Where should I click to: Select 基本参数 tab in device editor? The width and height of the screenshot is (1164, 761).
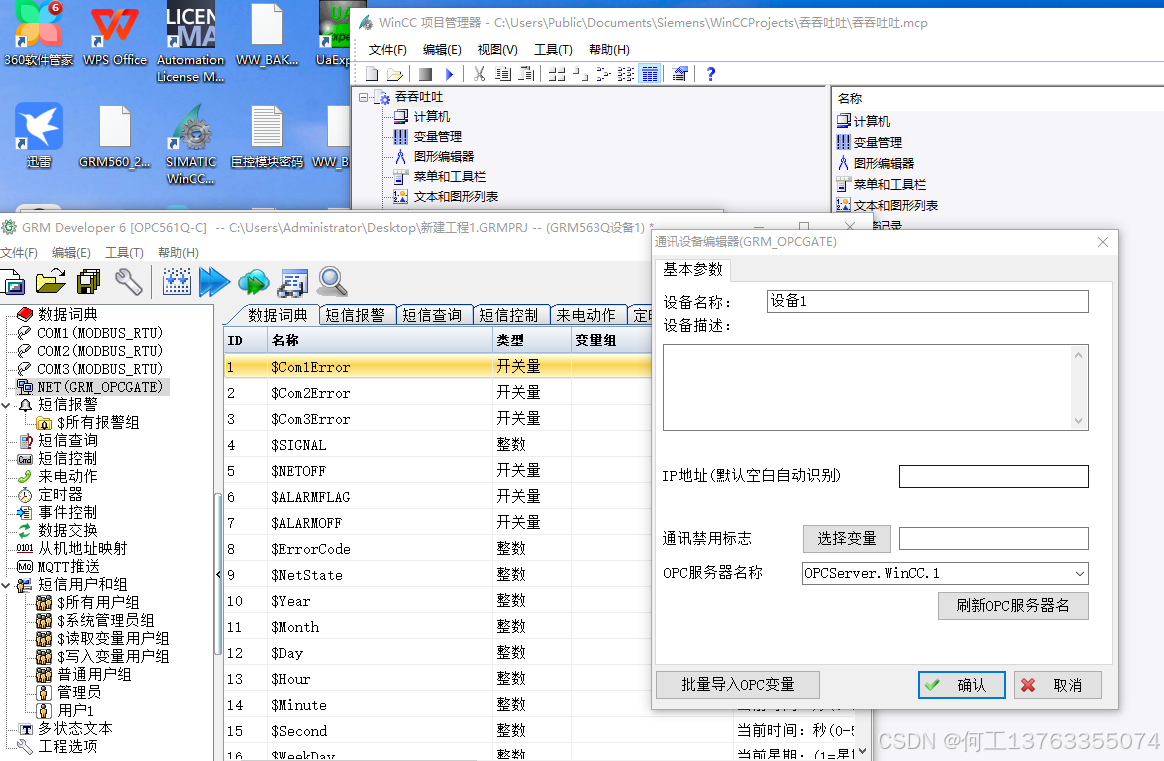click(693, 270)
